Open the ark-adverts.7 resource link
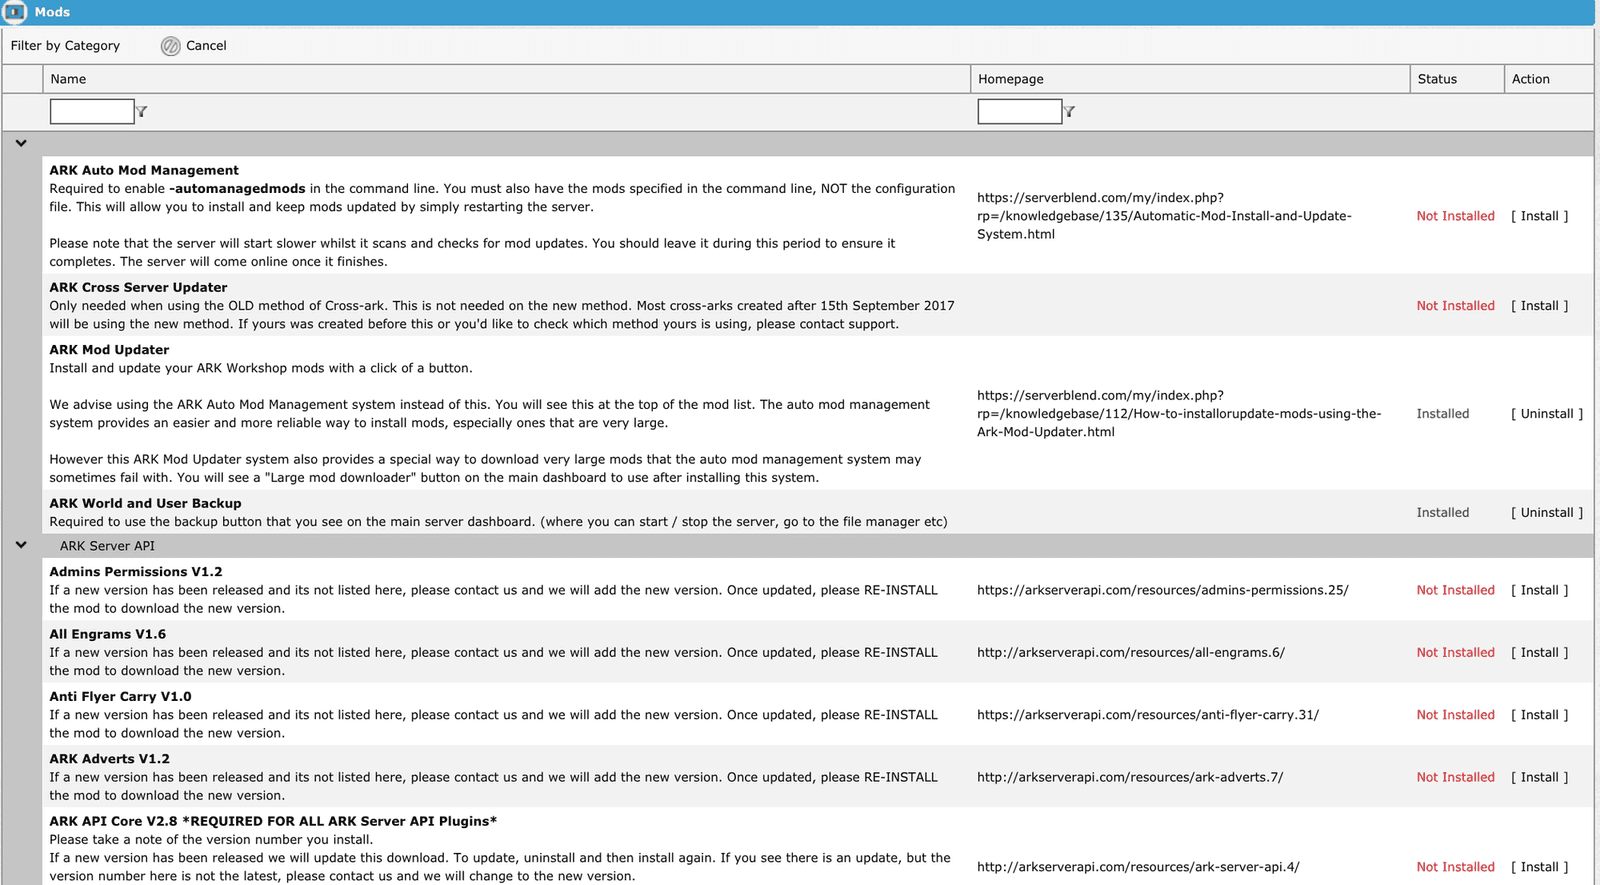1600x885 pixels. 1130,778
